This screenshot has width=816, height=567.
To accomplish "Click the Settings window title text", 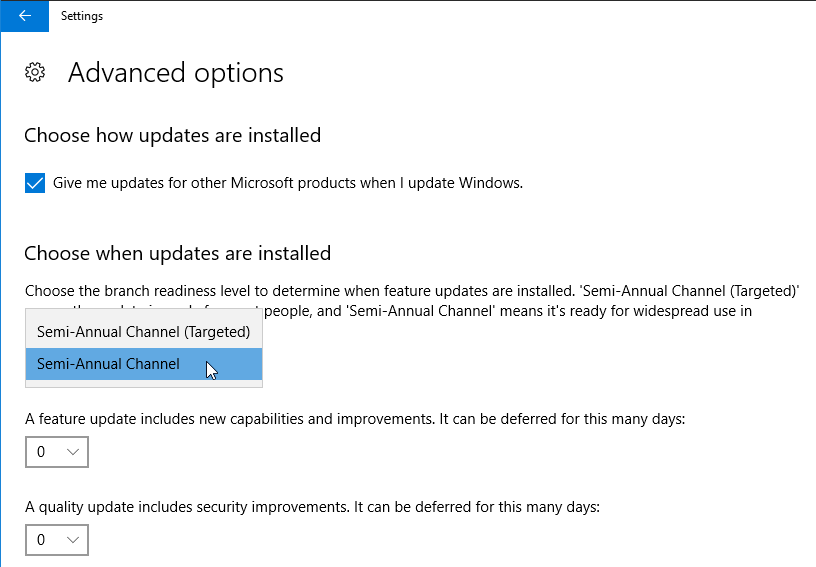I will pyautogui.click(x=82, y=16).
